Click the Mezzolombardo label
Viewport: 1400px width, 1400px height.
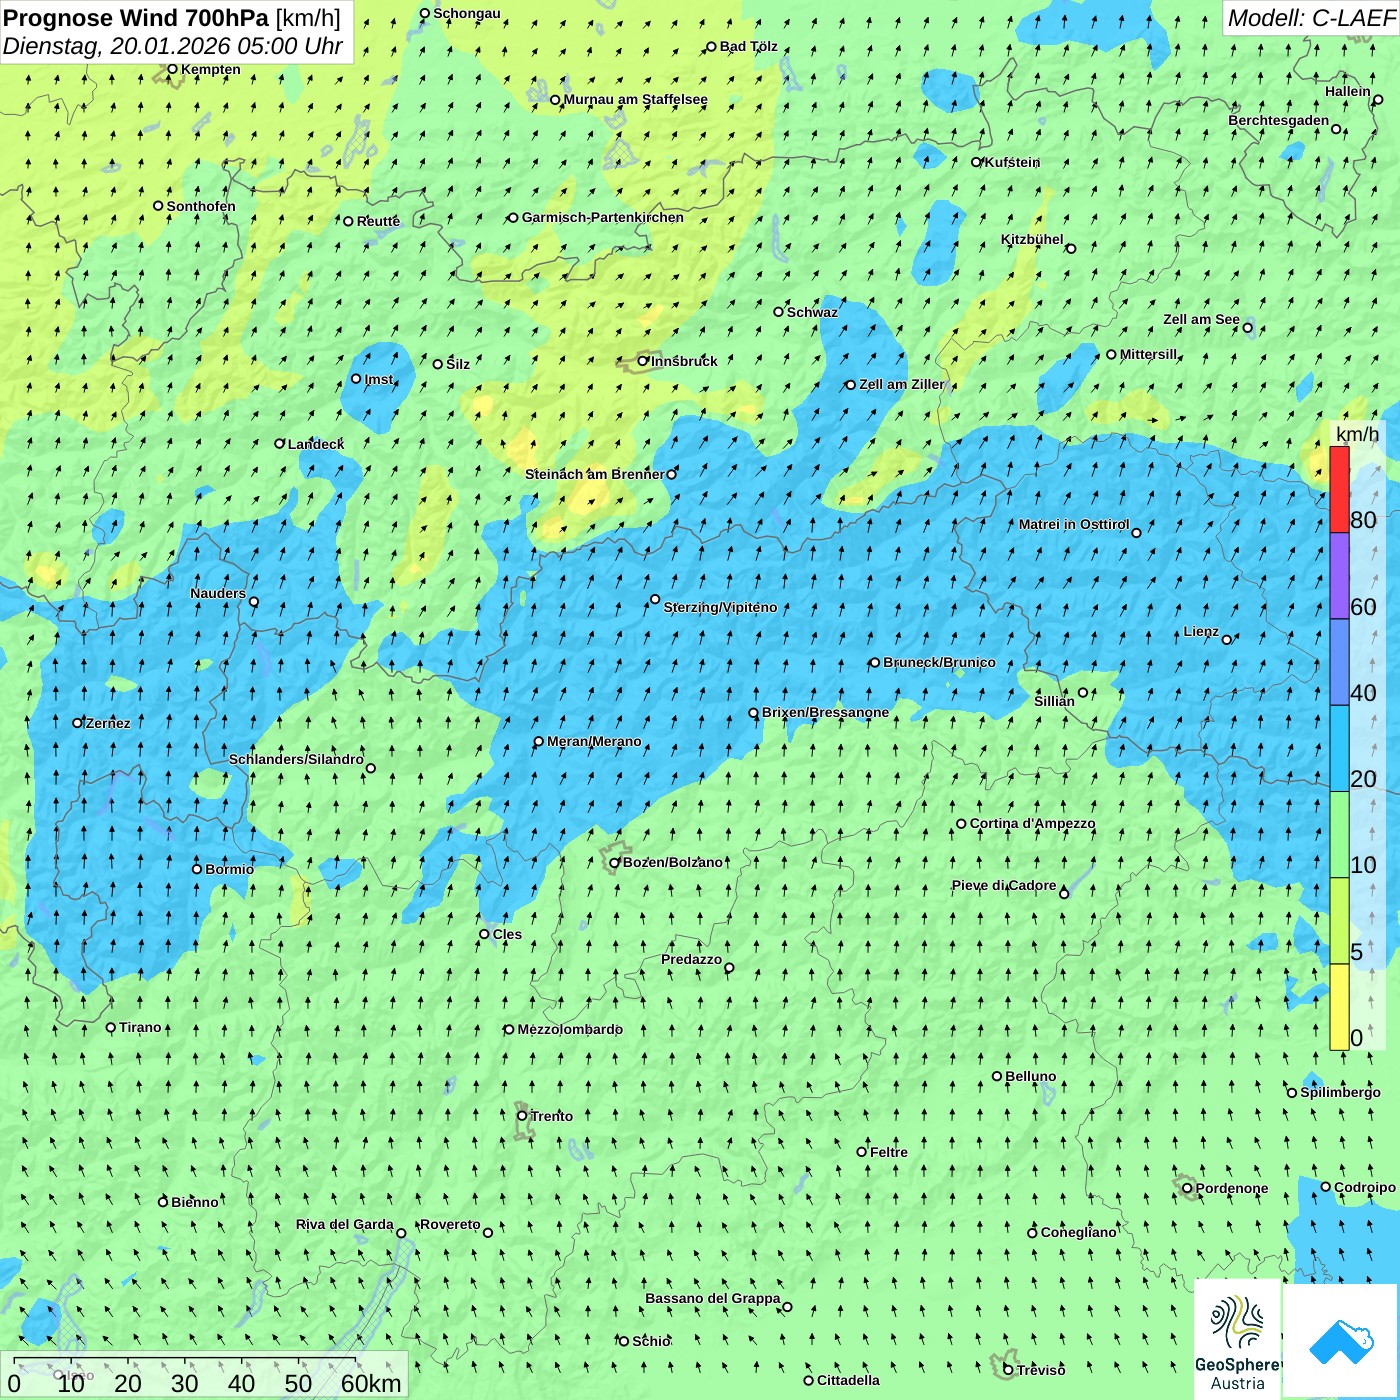point(570,1029)
